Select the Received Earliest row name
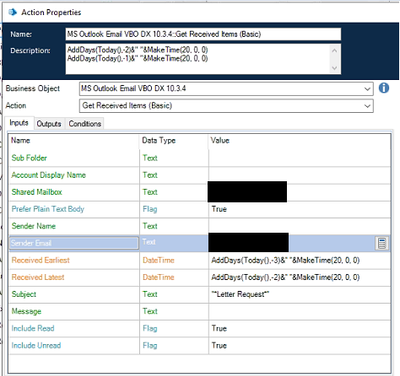 40,260
